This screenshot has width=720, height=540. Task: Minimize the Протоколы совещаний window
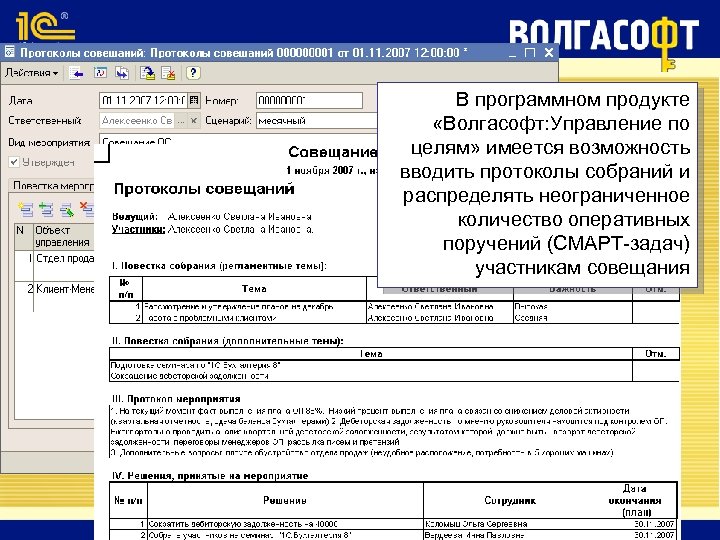click(514, 53)
